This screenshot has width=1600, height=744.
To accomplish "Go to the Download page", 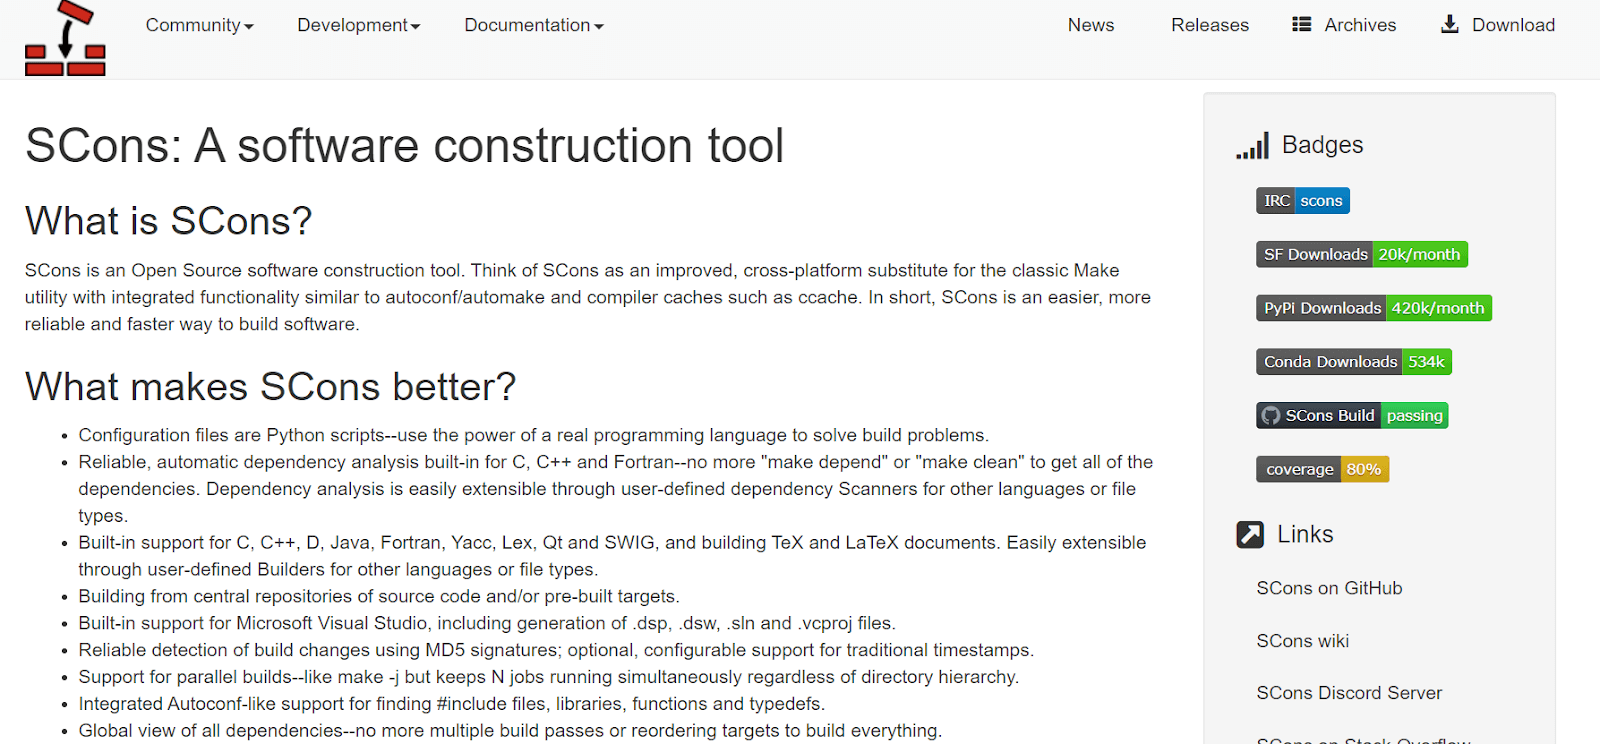I will (1513, 25).
